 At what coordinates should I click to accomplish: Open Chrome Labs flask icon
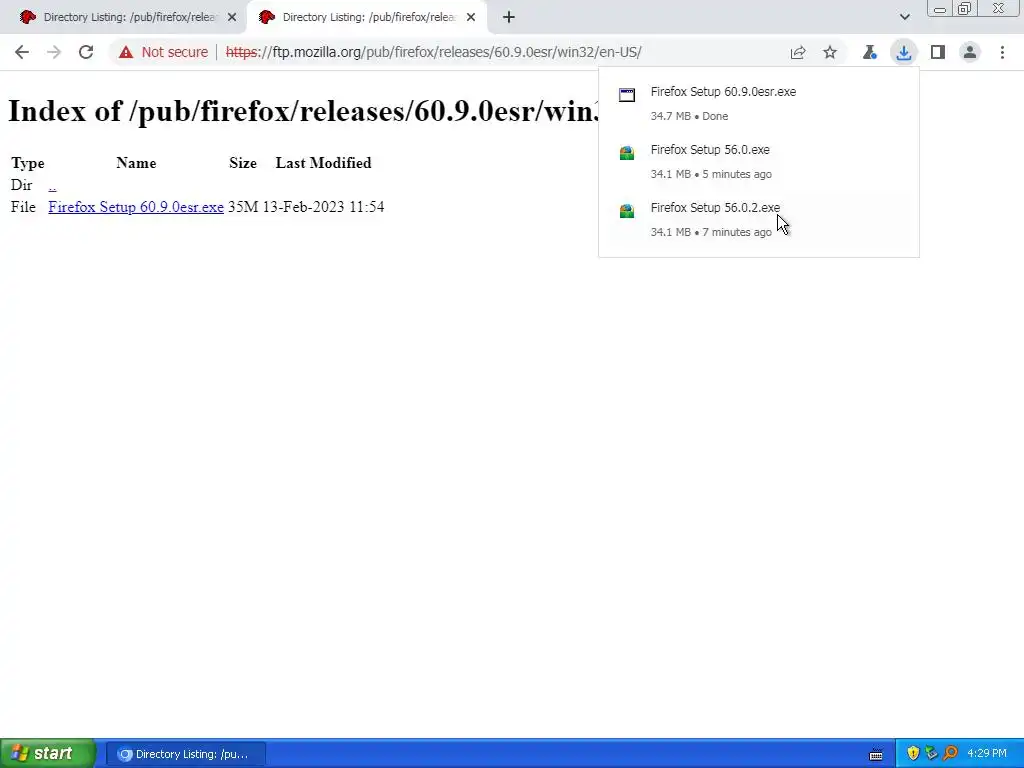coord(869,52)
